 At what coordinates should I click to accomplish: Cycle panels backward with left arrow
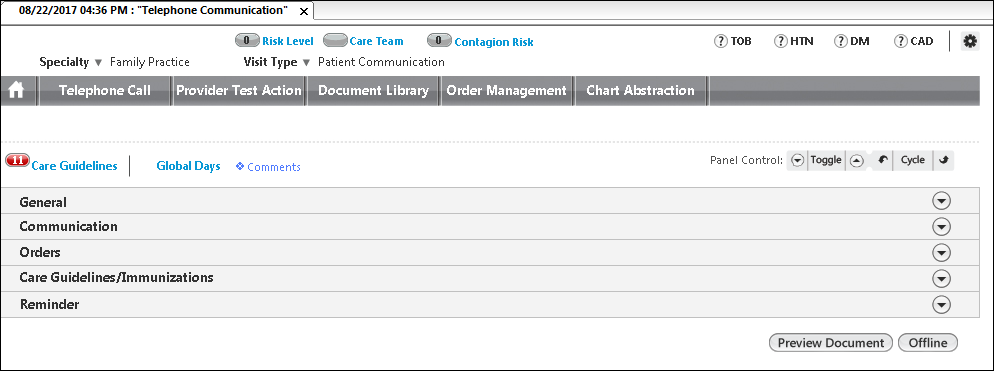tap(882, 160)
